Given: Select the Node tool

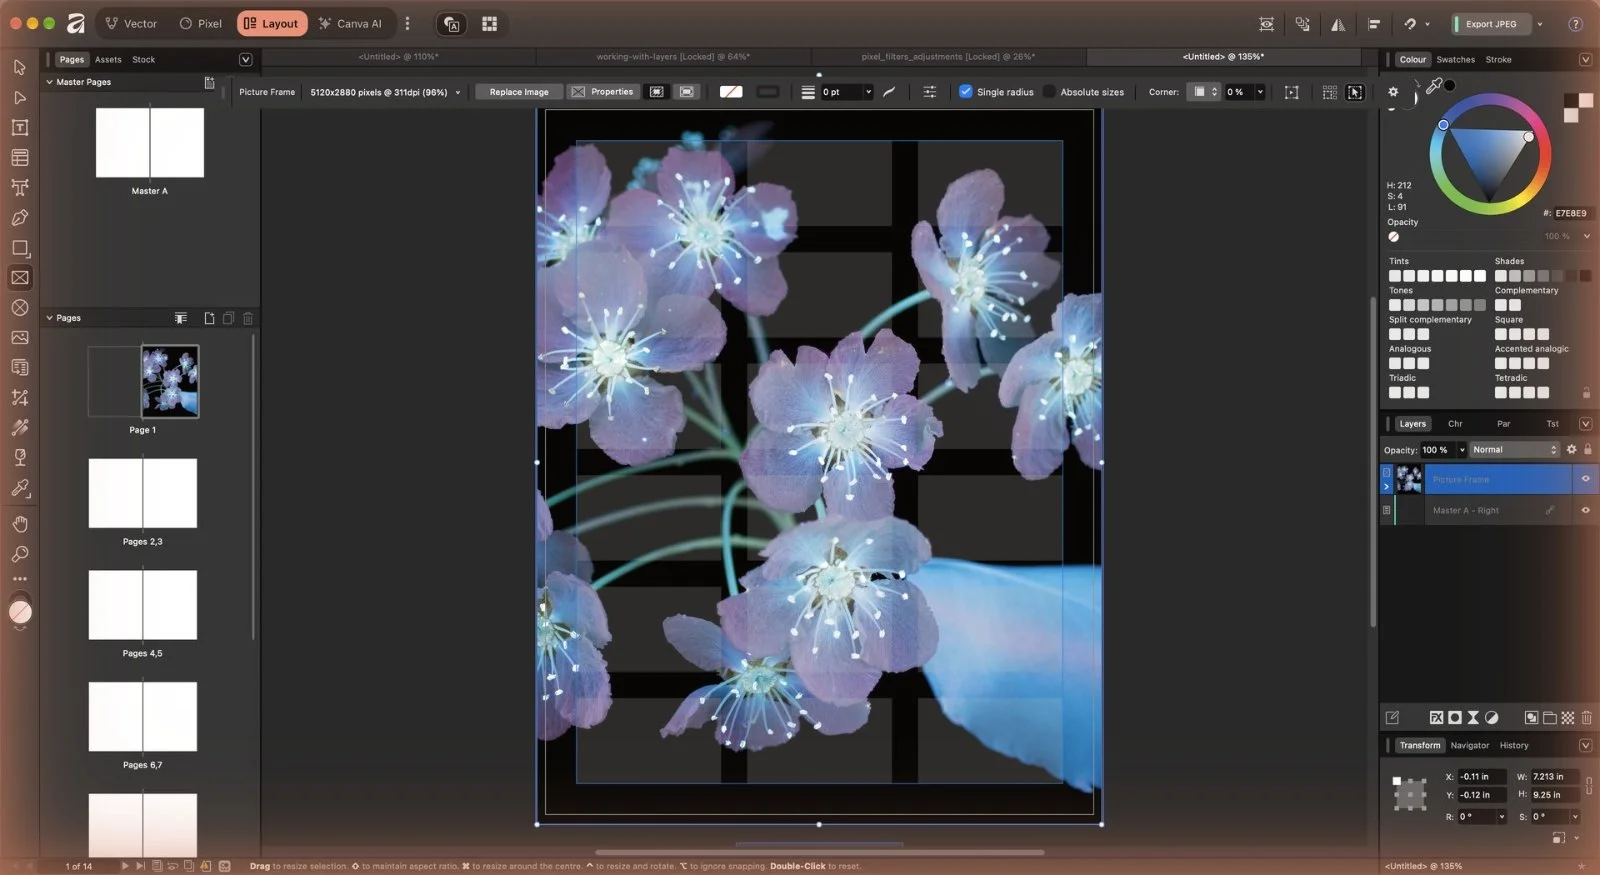Looking at the screenshot, I should 19,97.
